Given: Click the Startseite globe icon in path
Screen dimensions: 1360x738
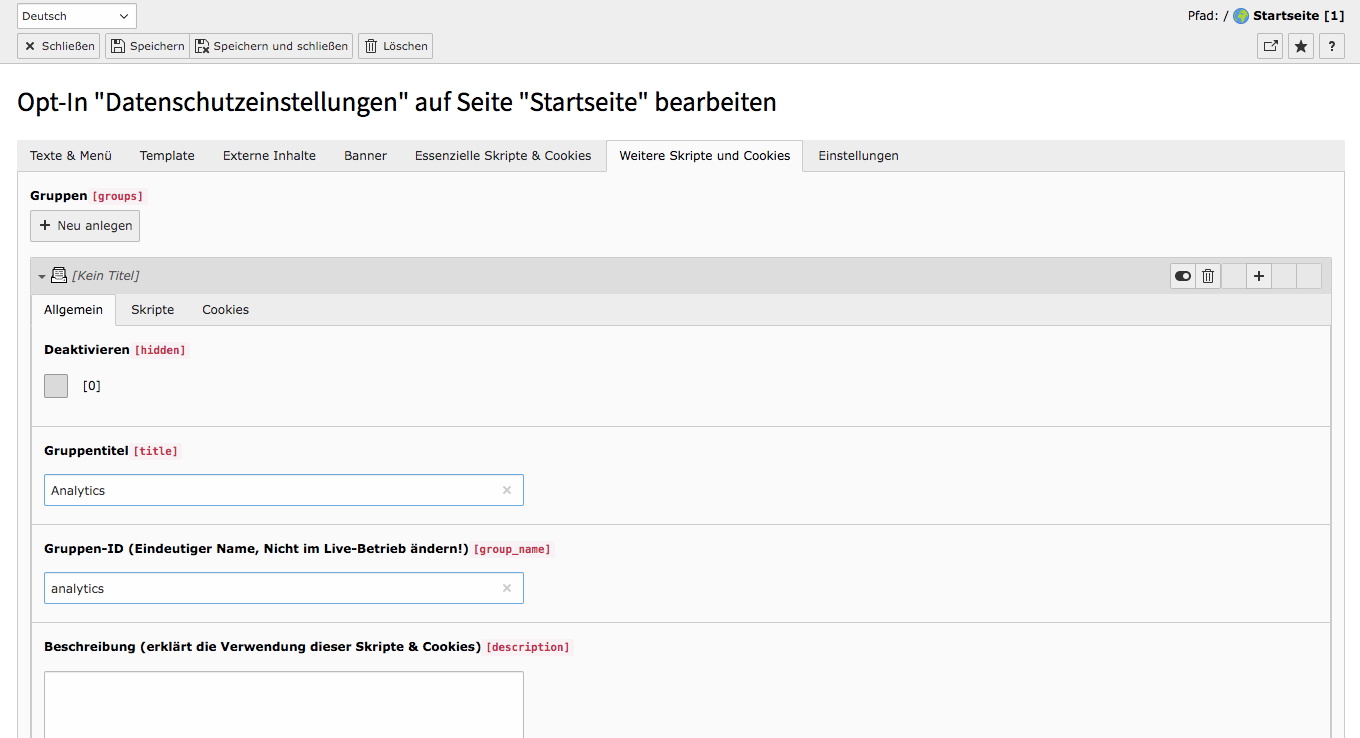Looking at the screenshot, I should click(1241, 16).
